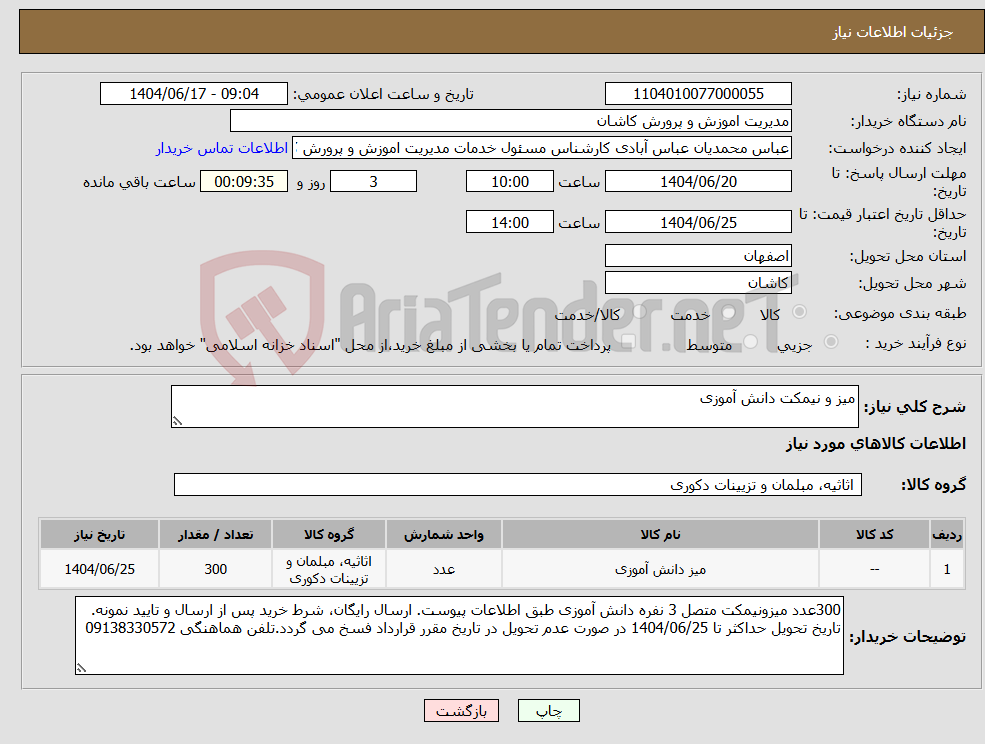
Task: Click the بازگشت button
Action: coord(461,710)
